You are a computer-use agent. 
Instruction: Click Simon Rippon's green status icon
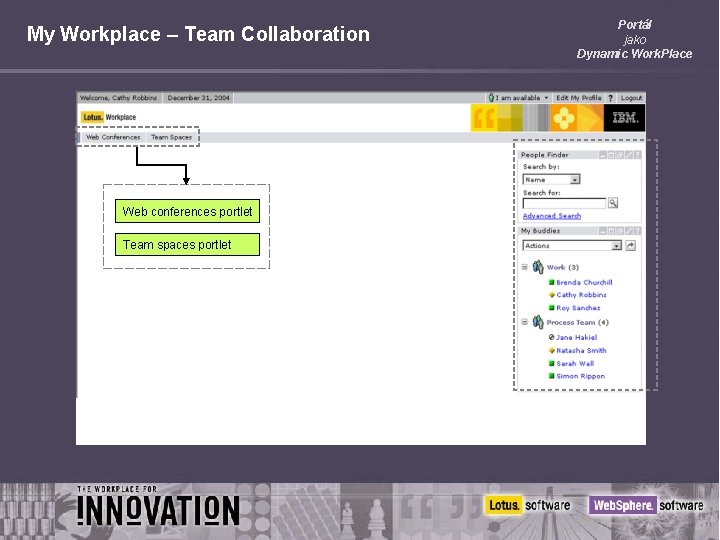(x=551, y=376)
